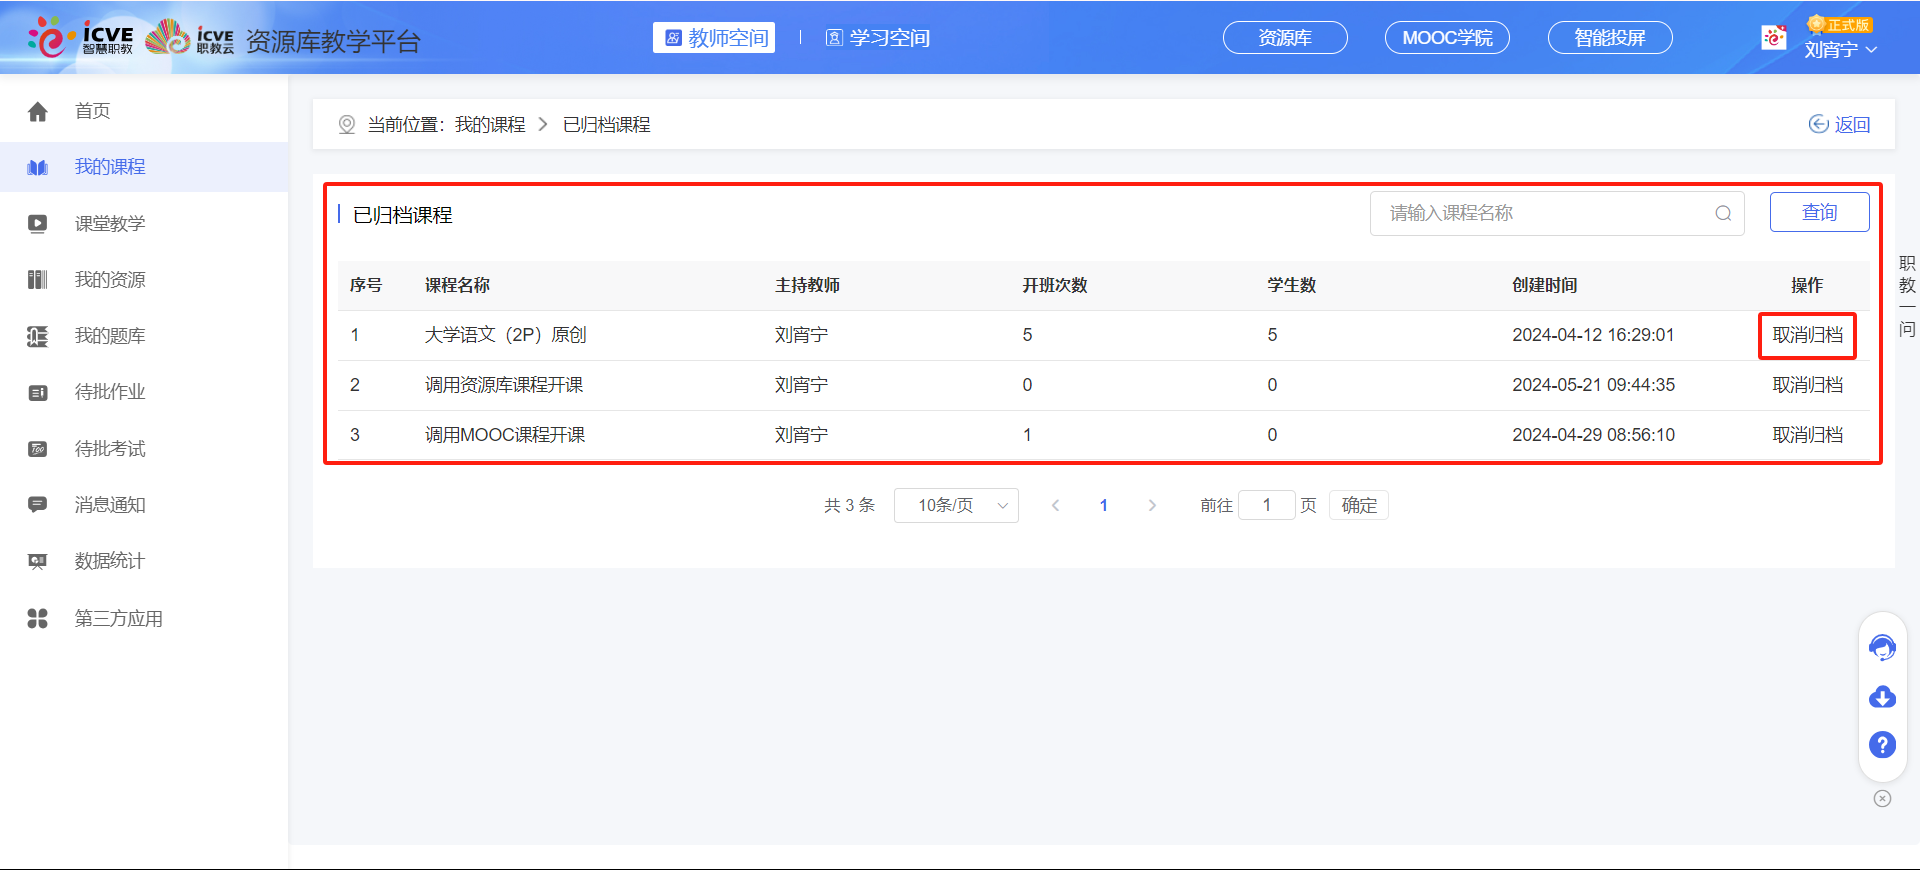1920x870 pixels.
Task: Open 第三方应用 from the sidebar
Action: click(x=118, y=619)
